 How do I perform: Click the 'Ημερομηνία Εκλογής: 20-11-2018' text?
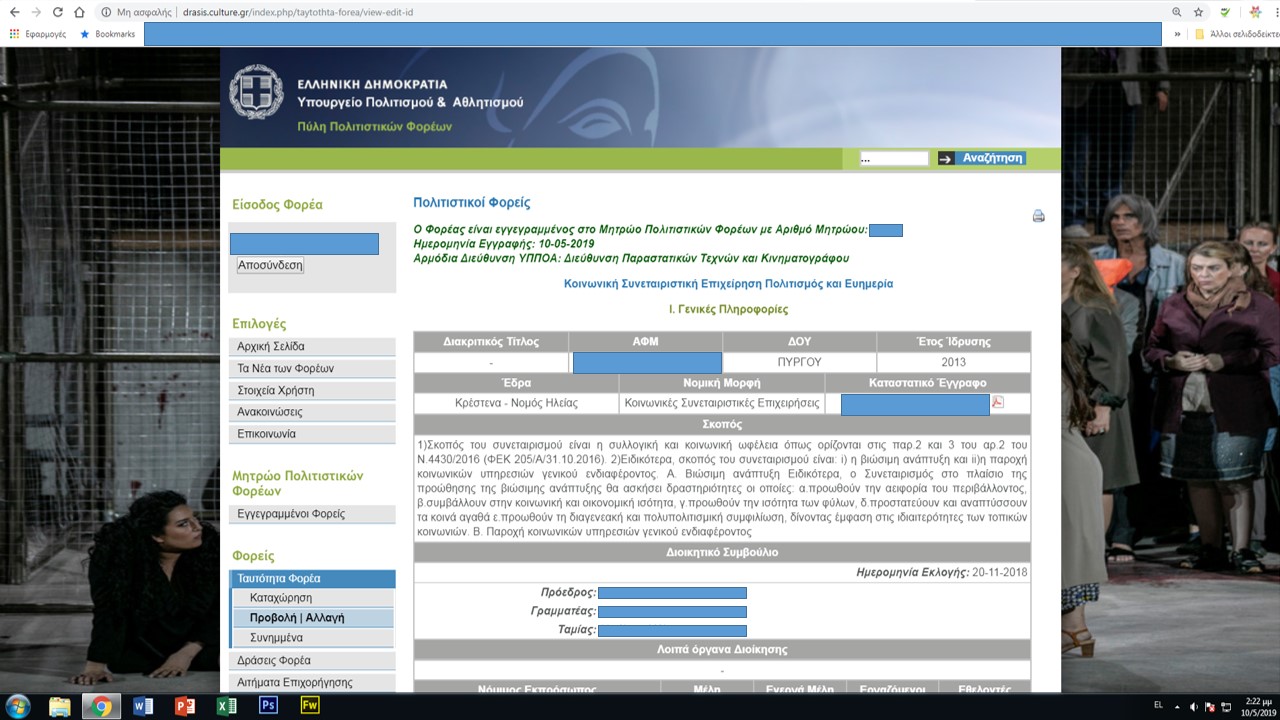tap(942, 573)
